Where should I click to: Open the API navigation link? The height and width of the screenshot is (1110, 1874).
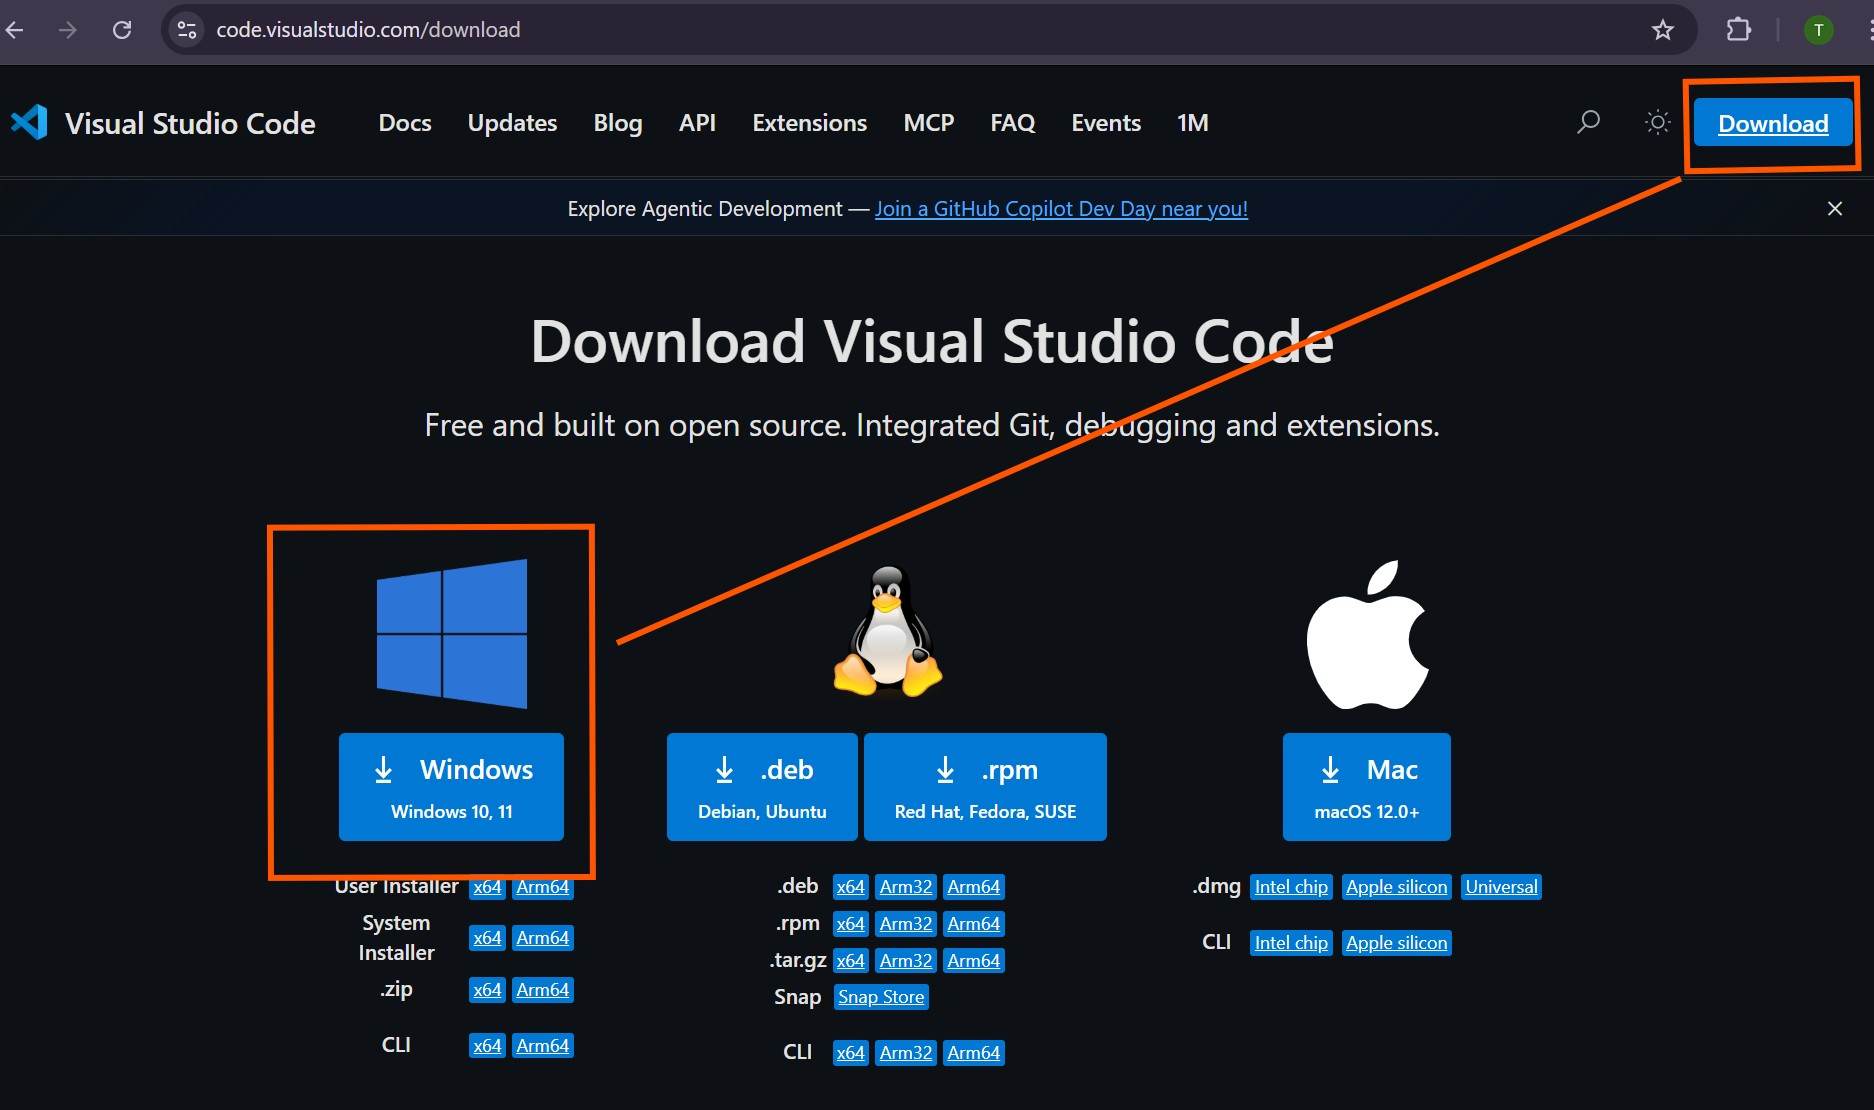click(x=697, y=122)
